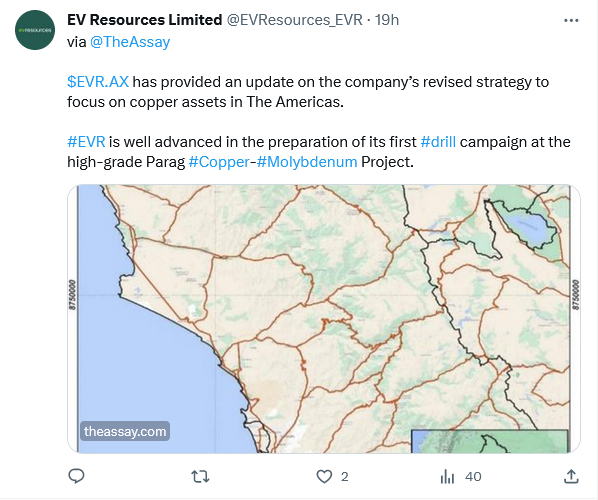Open the EV Resources profile avatar
598x500 pixels.
tap(35, 30)
